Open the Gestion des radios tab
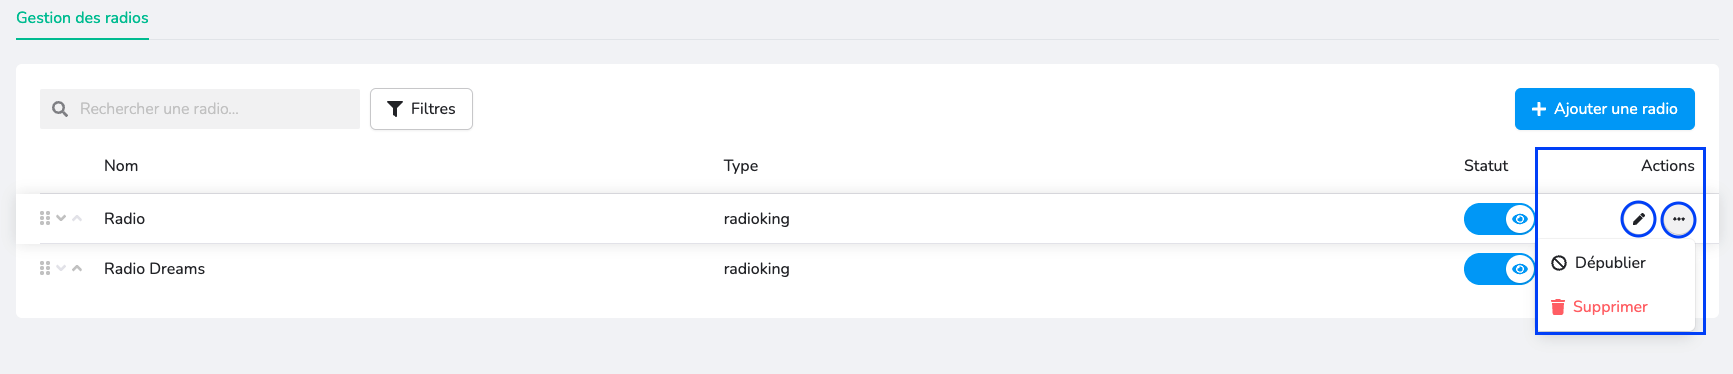This screenshot has height=374, width=1733. 82,18
